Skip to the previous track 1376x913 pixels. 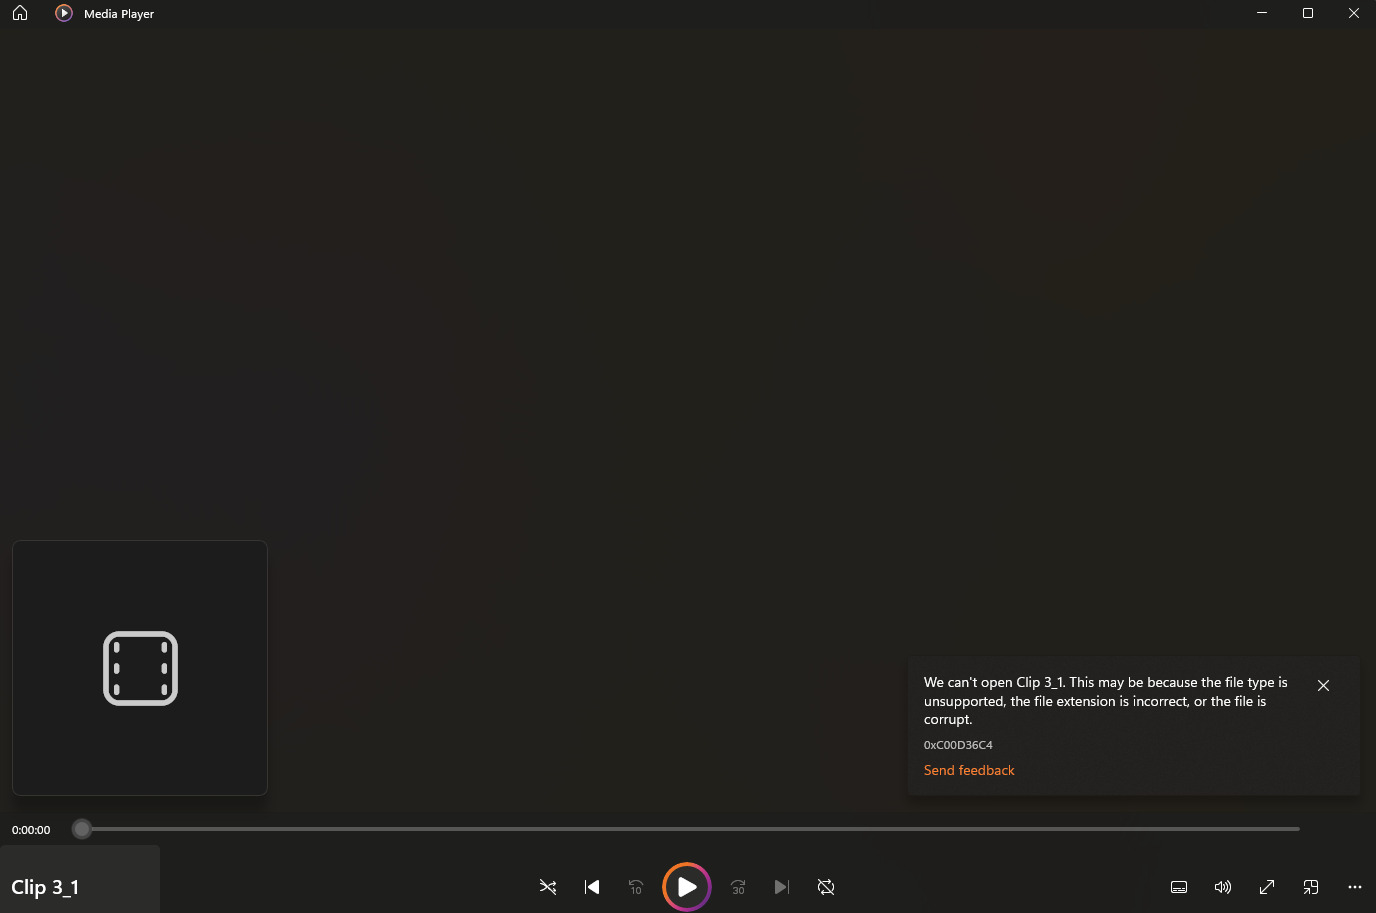(592, 887)
